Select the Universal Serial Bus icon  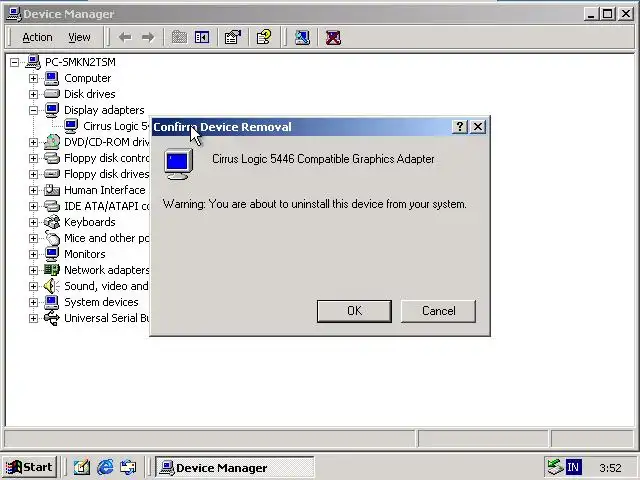pyautogui.click(x=52, y=318)
